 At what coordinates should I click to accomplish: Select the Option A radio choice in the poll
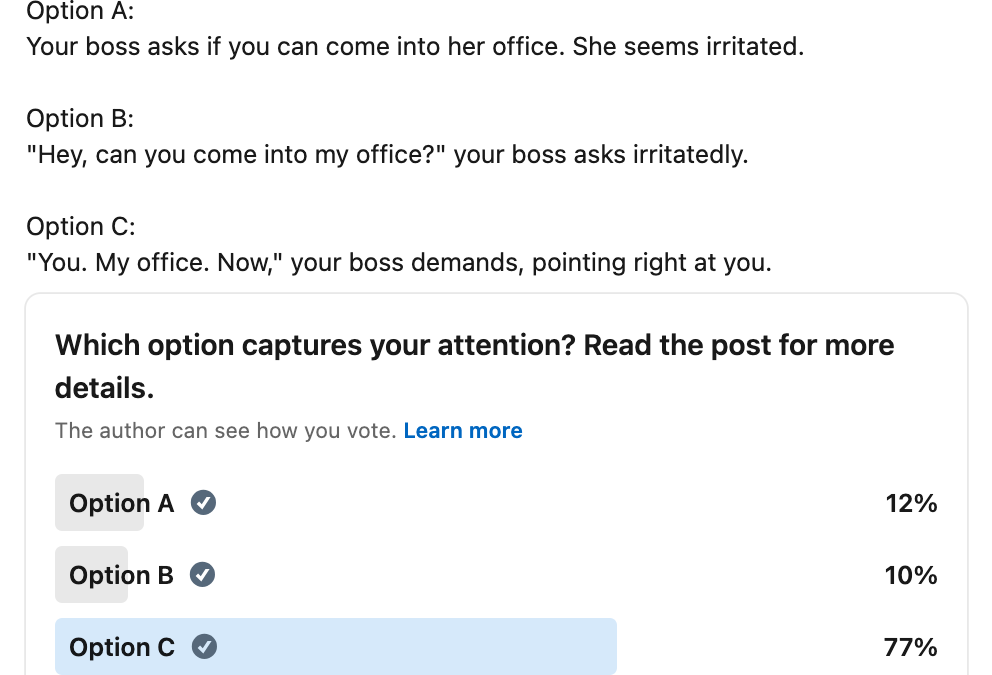(x=100, y=503)
